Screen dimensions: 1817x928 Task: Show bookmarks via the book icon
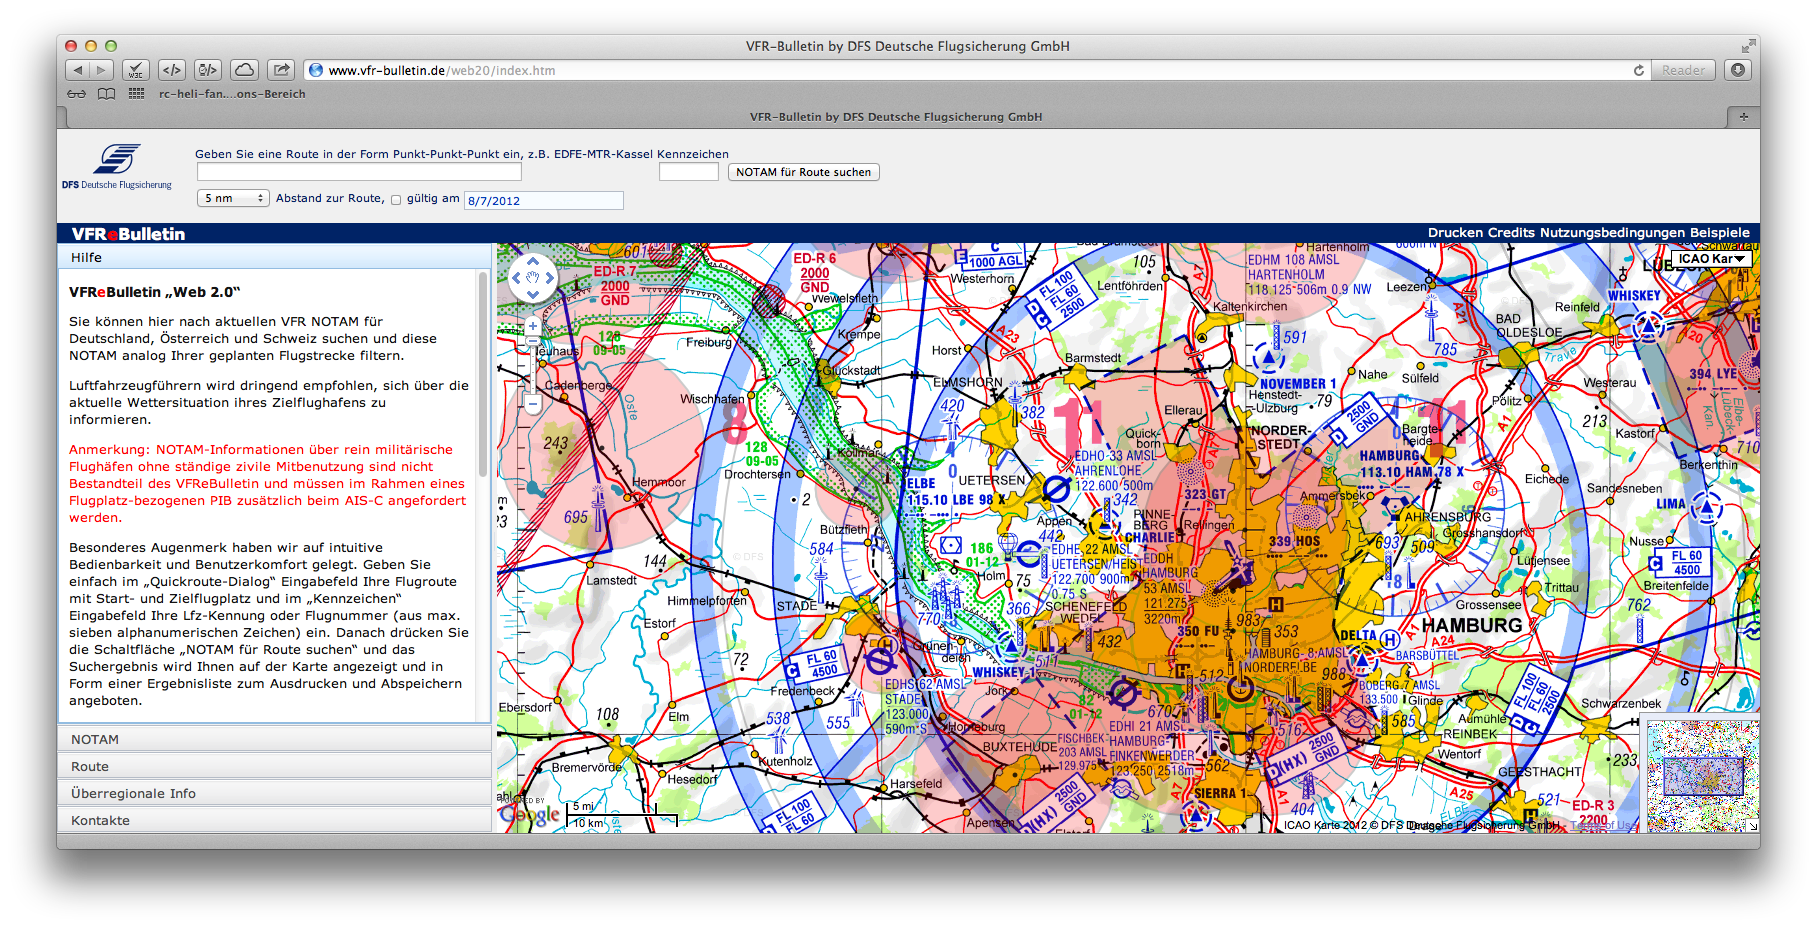(107, 94)
